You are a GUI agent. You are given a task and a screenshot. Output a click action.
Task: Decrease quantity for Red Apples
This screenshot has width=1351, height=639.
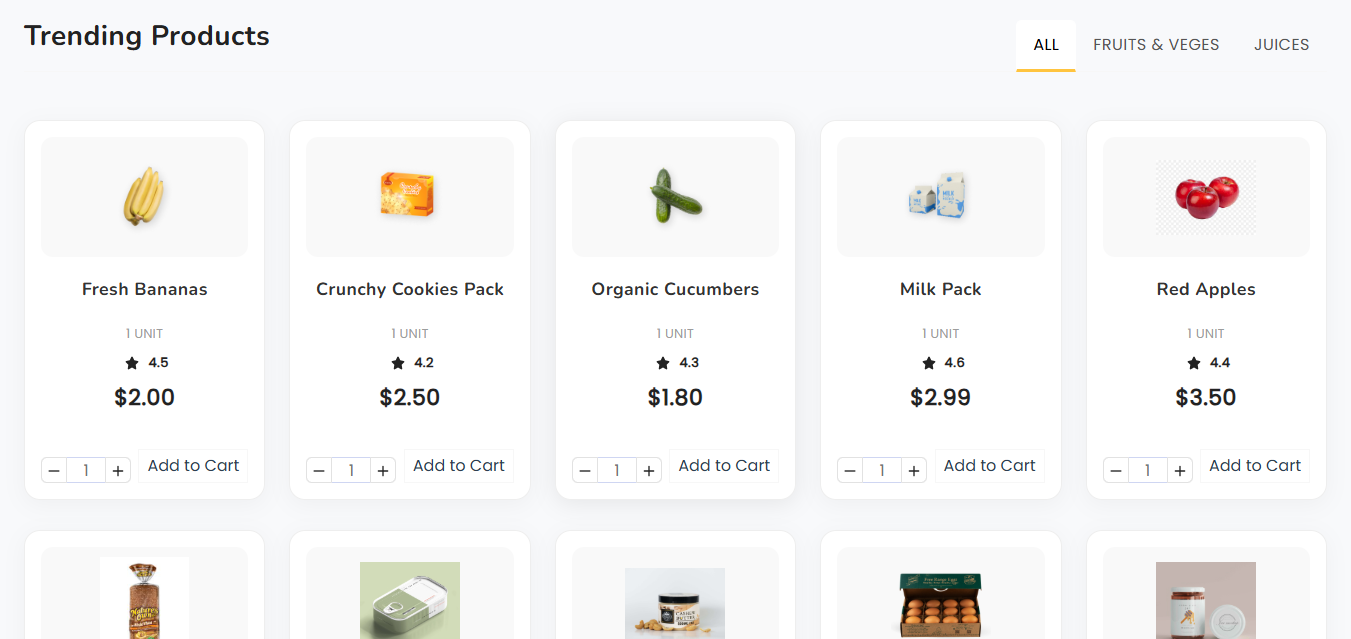[x=1116, y=470]
